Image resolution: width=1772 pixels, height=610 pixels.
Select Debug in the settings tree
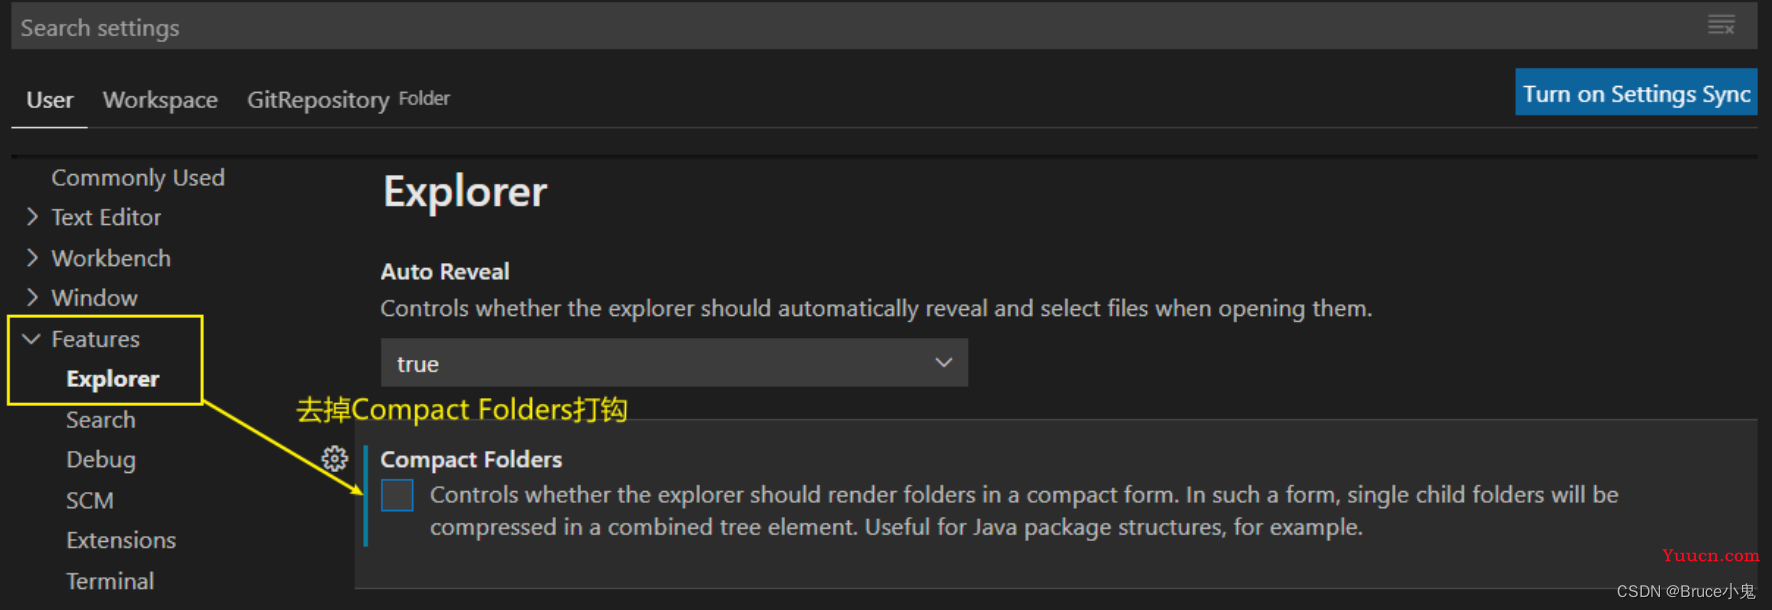(101, 460)
